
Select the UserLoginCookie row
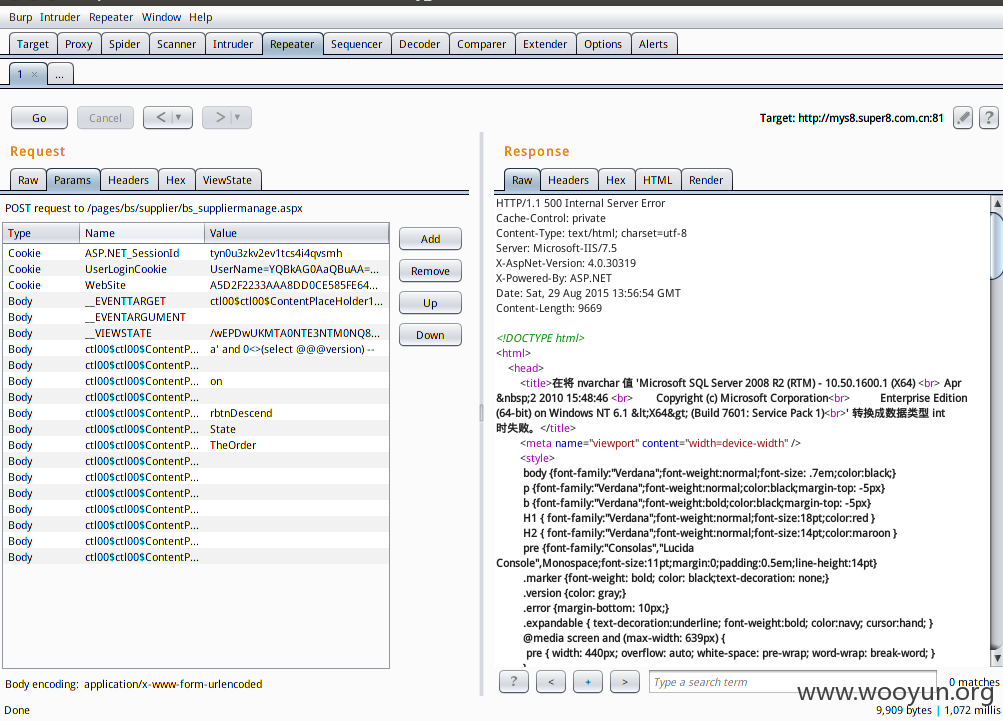(x=196, y=269)
